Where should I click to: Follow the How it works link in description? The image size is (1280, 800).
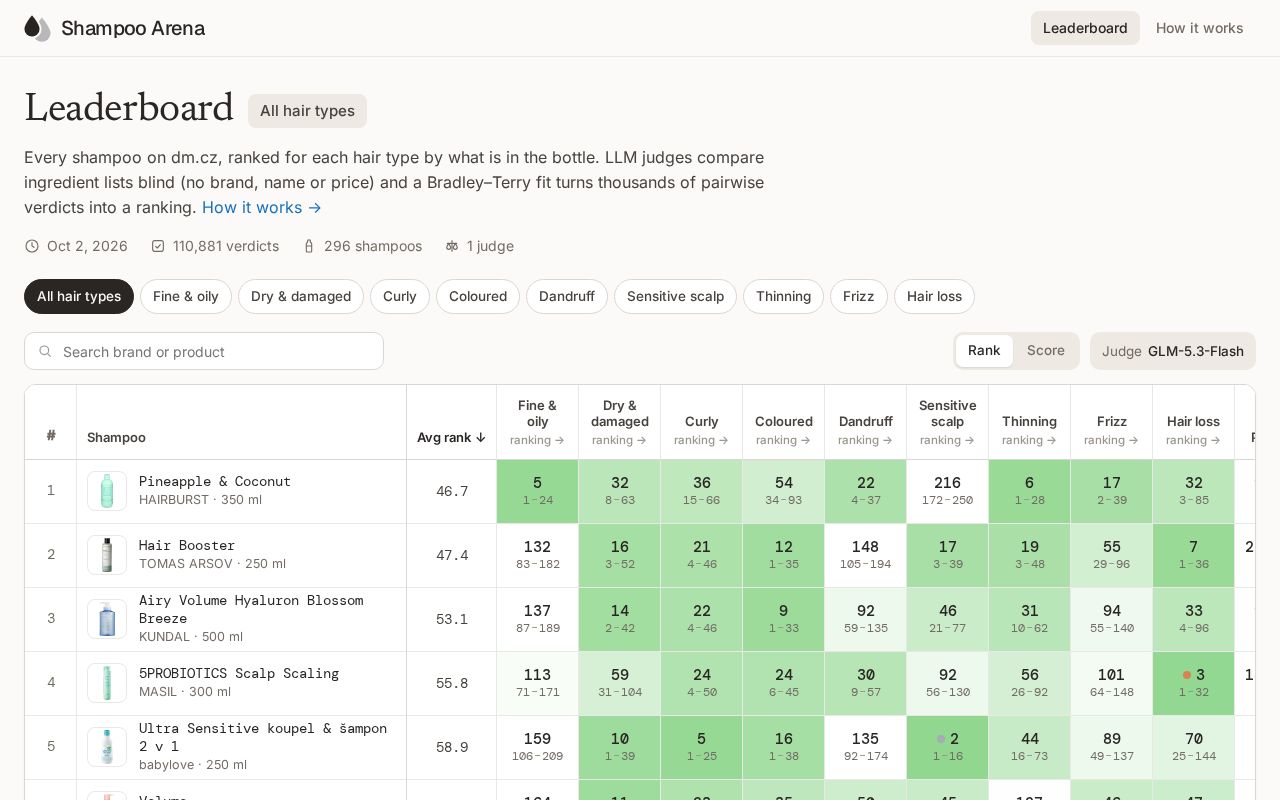point(262,207)
